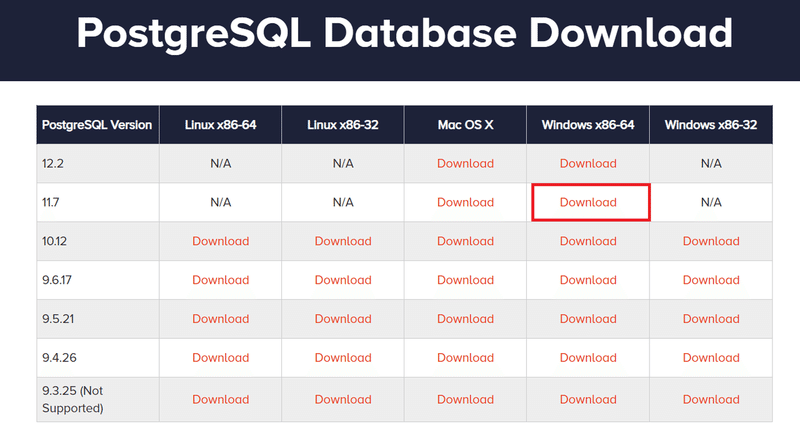This screenshot has height=425, width=800.
Task: Download PostgreSQL 9.4.26 for Mac OS X
Action: point(465,358)
